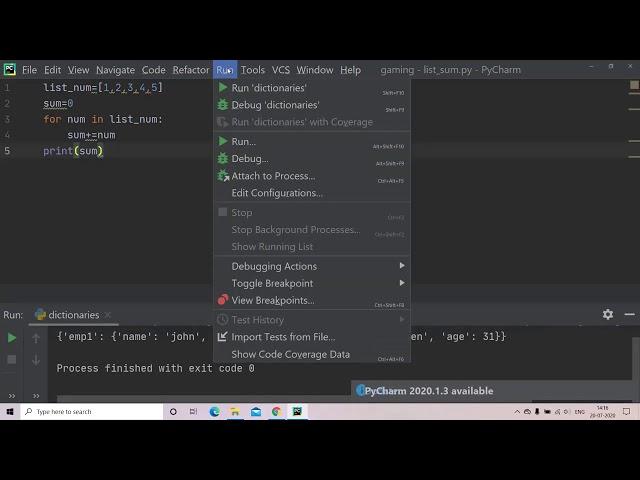Expand Debugging Actions submenu
Viewport: 640px width, 480px height.
click(x=312, y=266)
